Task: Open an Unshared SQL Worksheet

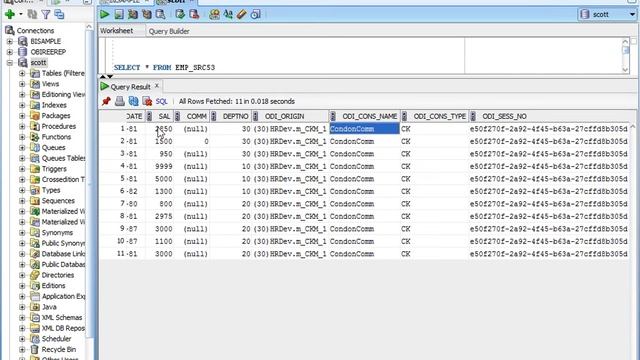Action: (214, 14)
